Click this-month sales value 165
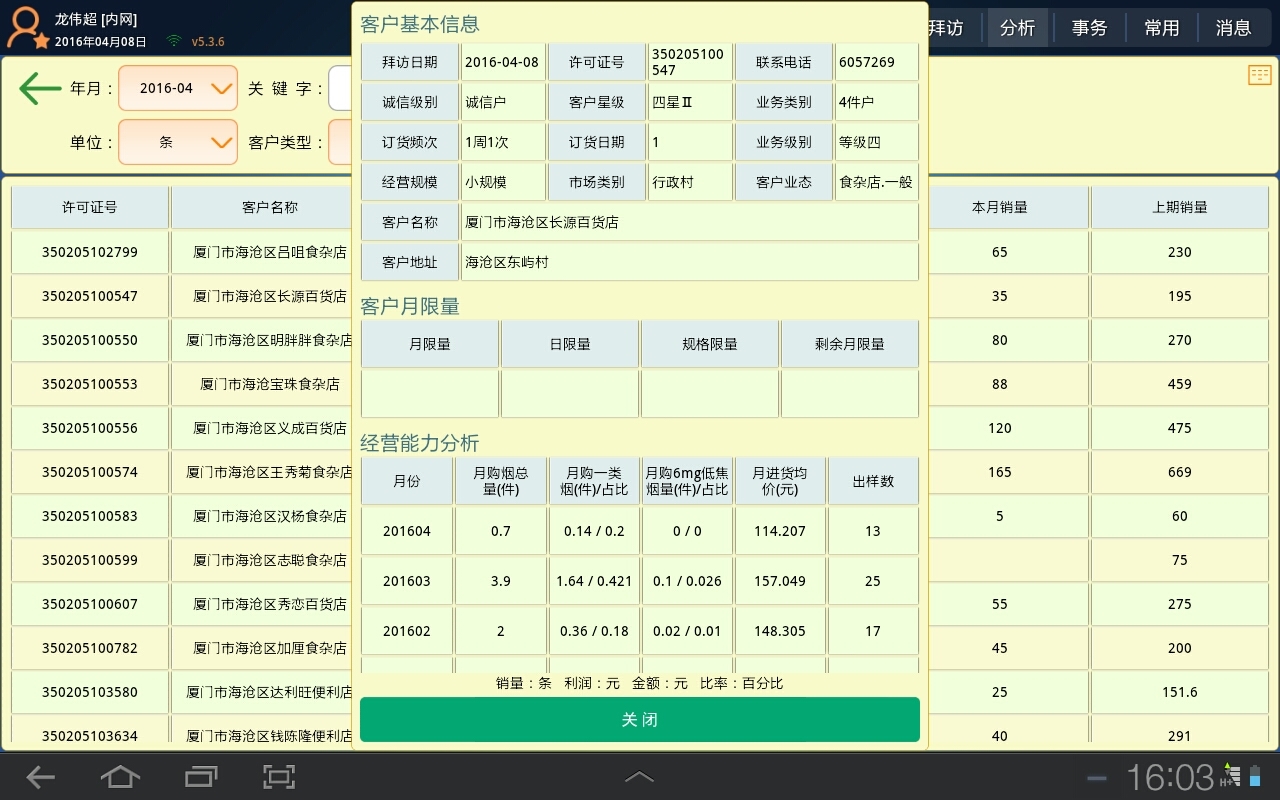The image size is (1280, 800). coord(1000,472)
